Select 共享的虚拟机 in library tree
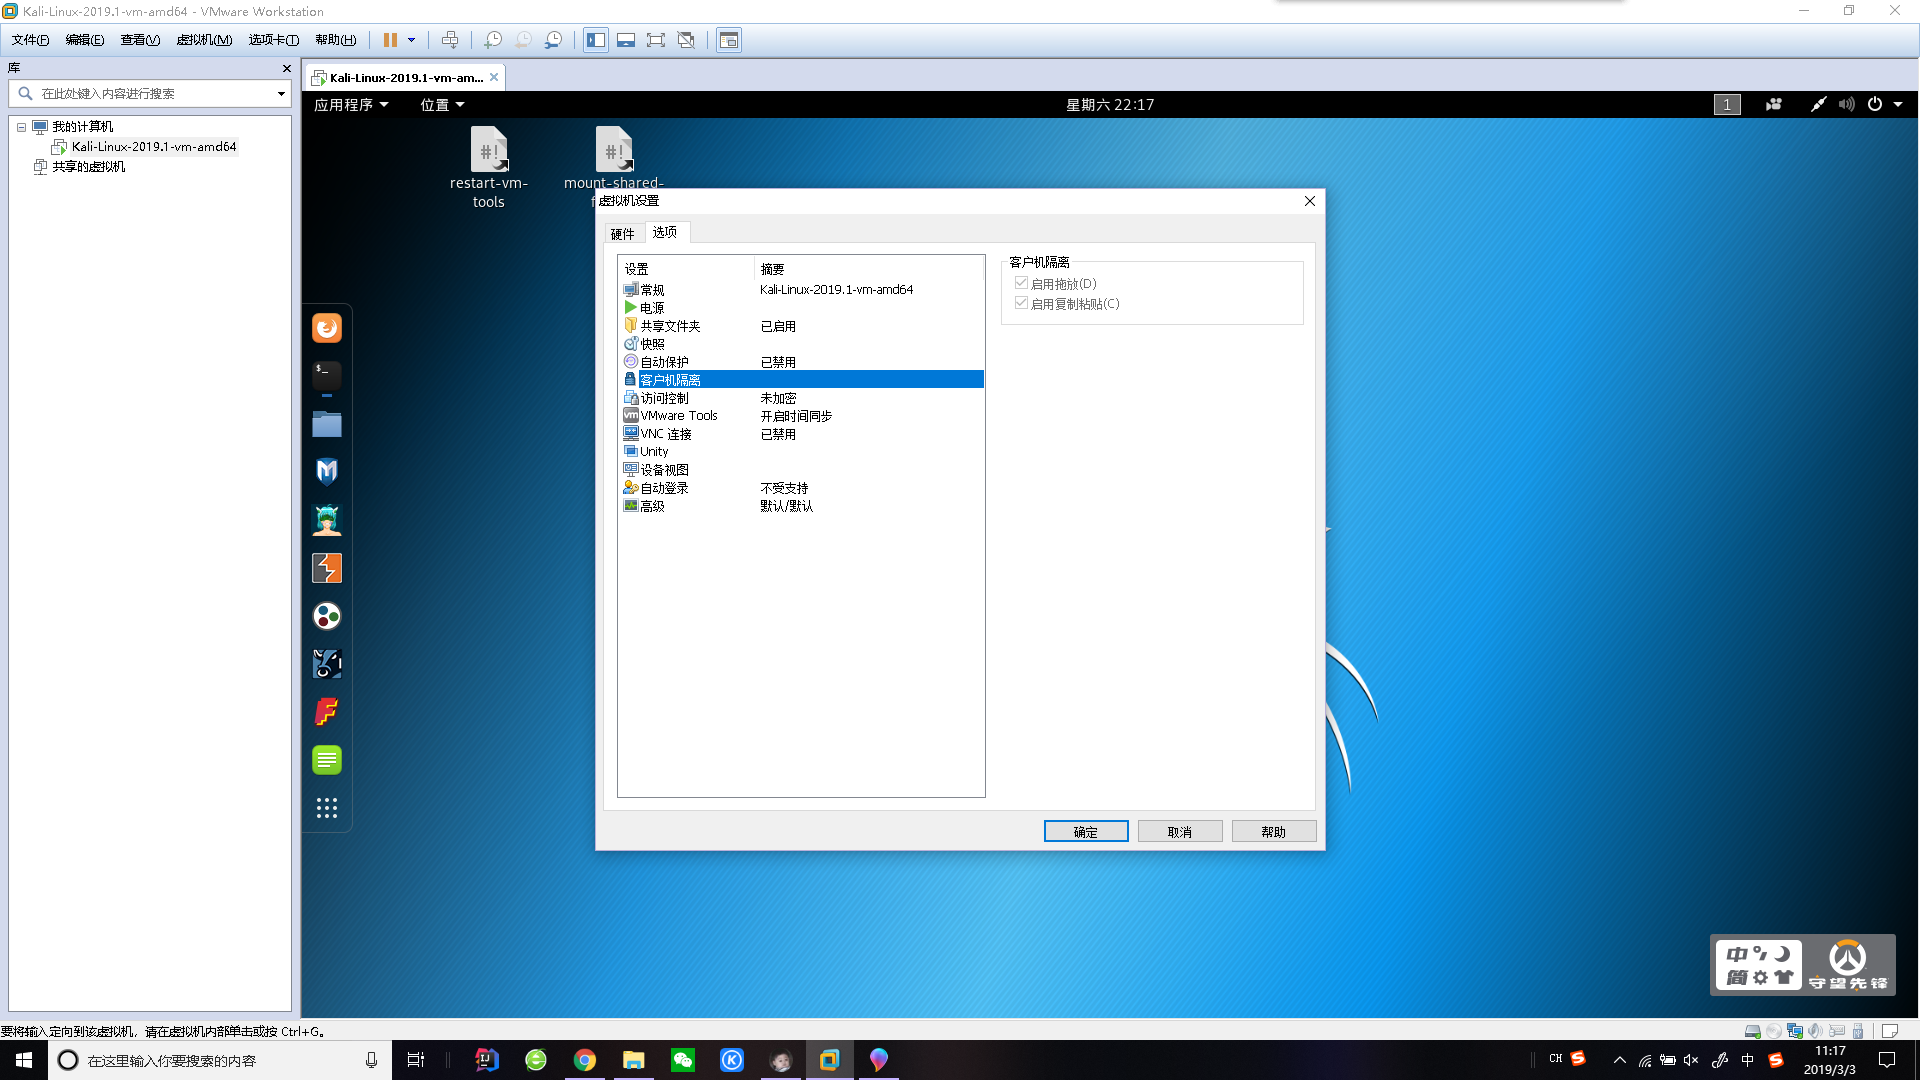The height and width of the screenshot is (1080, 1920). [88, 167]
